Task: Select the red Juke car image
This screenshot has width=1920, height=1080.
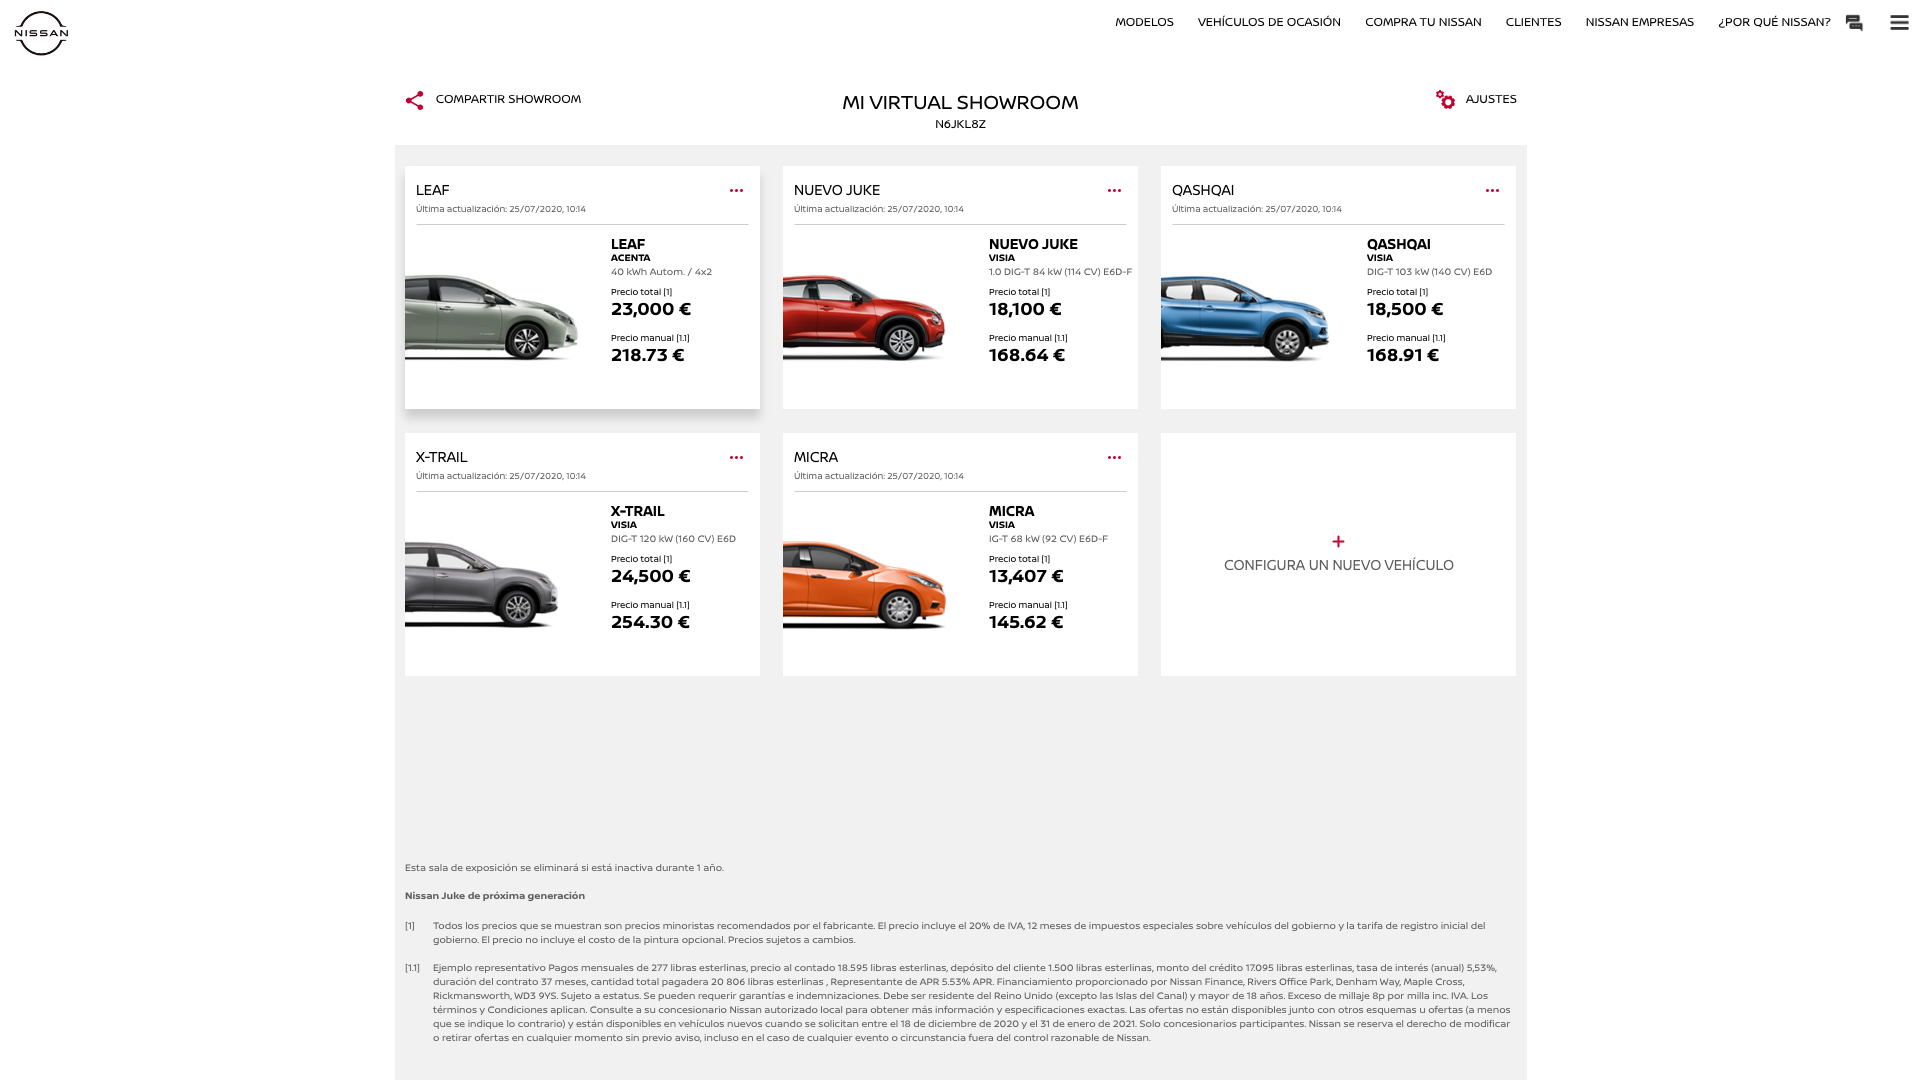Action: 864,317
